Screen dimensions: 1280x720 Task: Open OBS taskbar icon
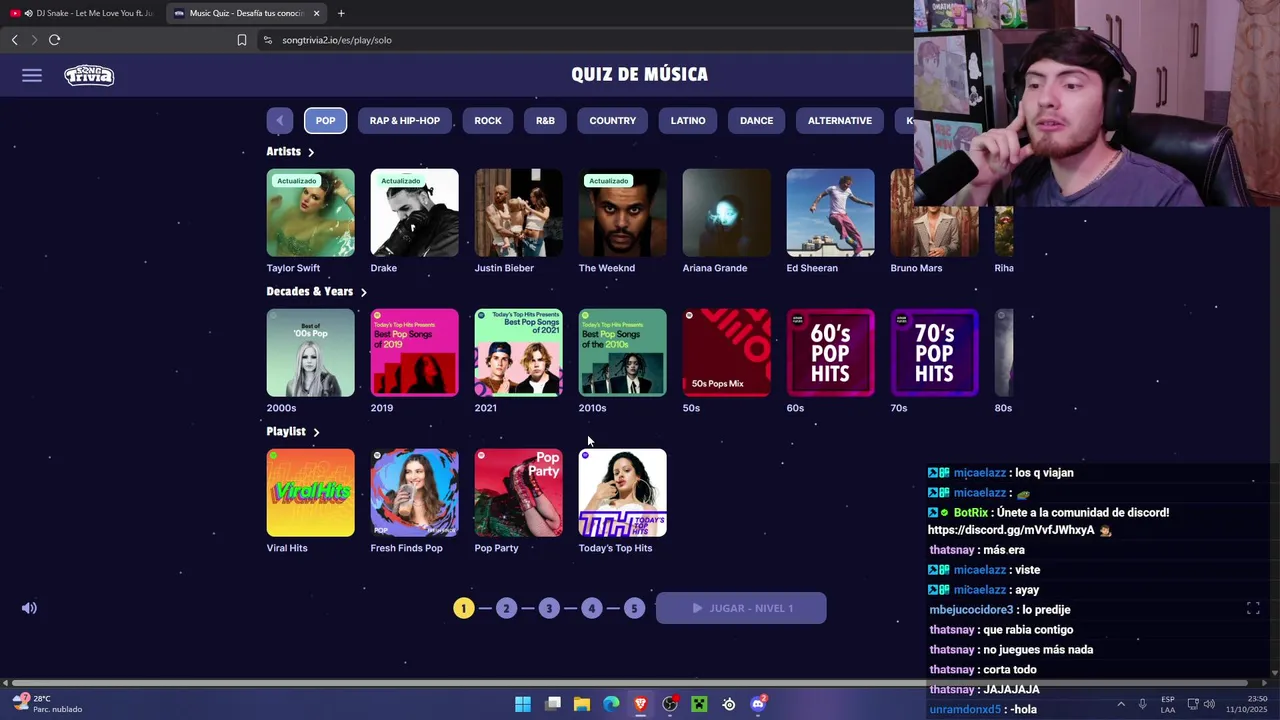[x=670, y=704]
